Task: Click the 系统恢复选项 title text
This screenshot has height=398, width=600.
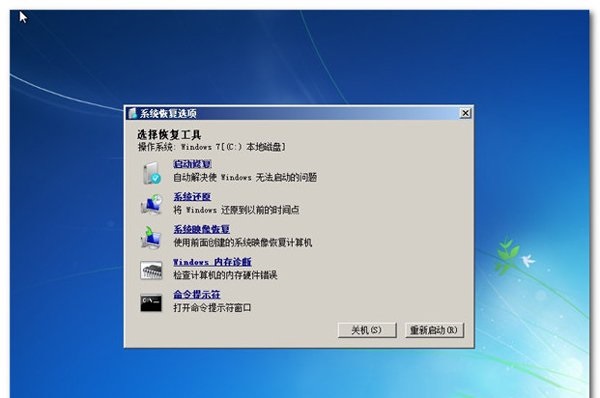Action: pyautogui.click(x=168, y=114)
